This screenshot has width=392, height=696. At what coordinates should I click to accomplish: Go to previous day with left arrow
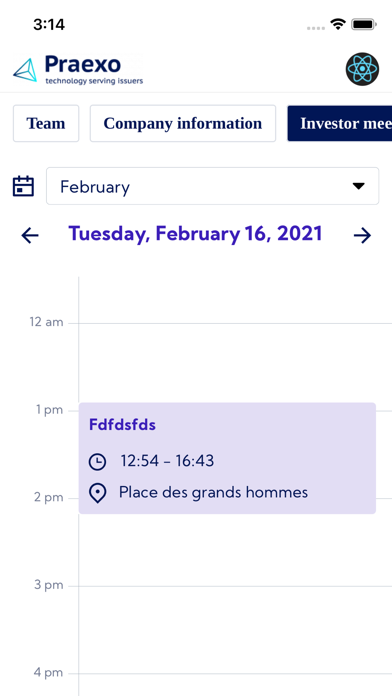[30, 235]
